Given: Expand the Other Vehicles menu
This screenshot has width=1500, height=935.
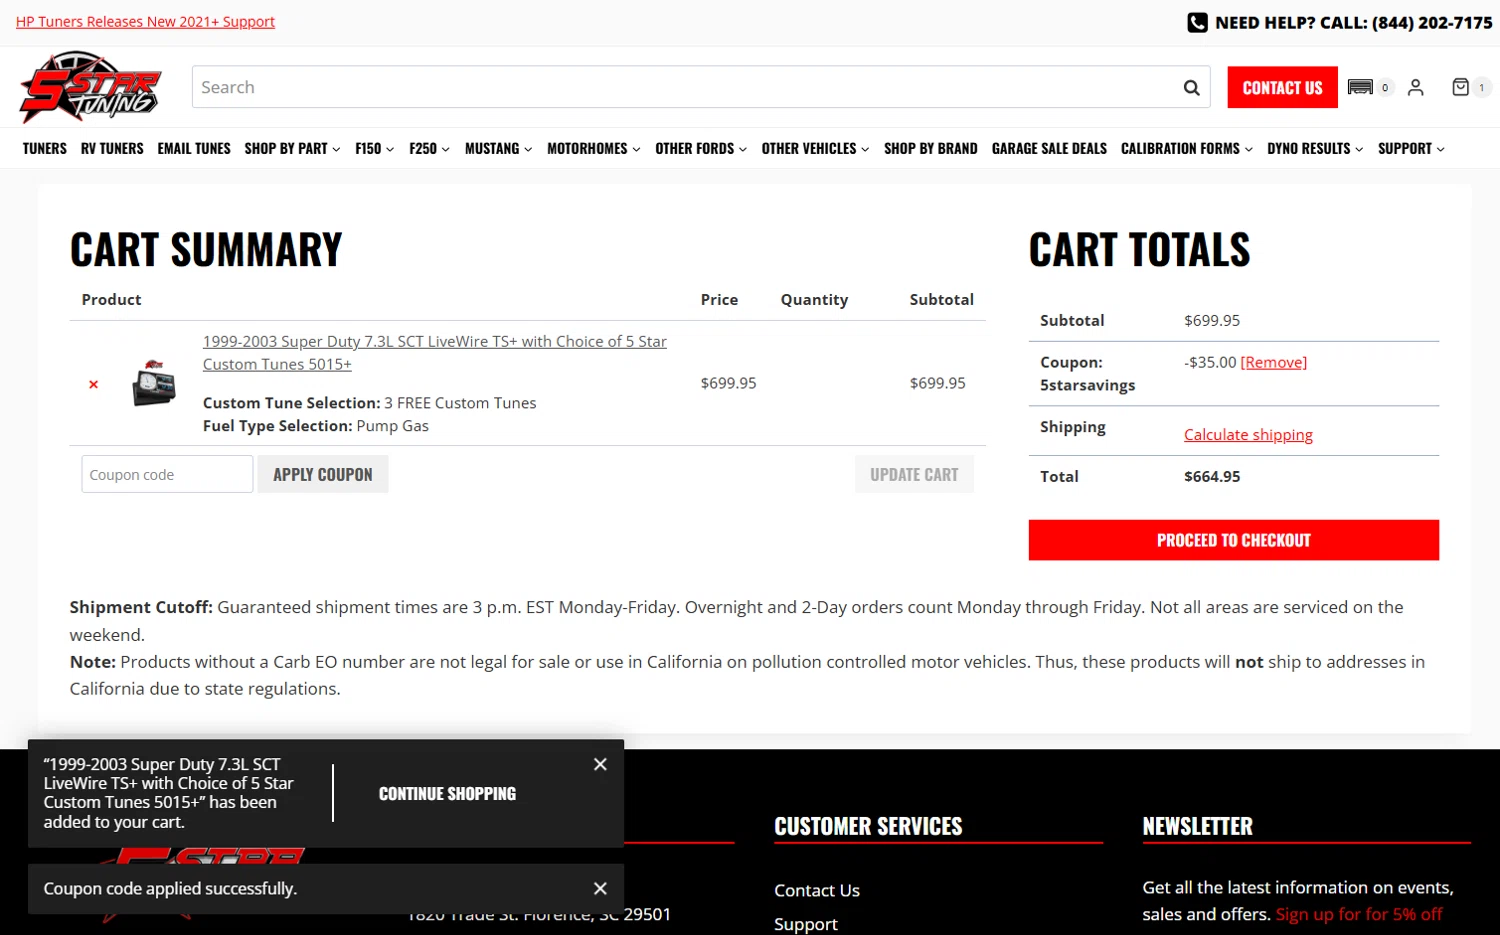Looking at the screenshot, I should coord(815,148).
